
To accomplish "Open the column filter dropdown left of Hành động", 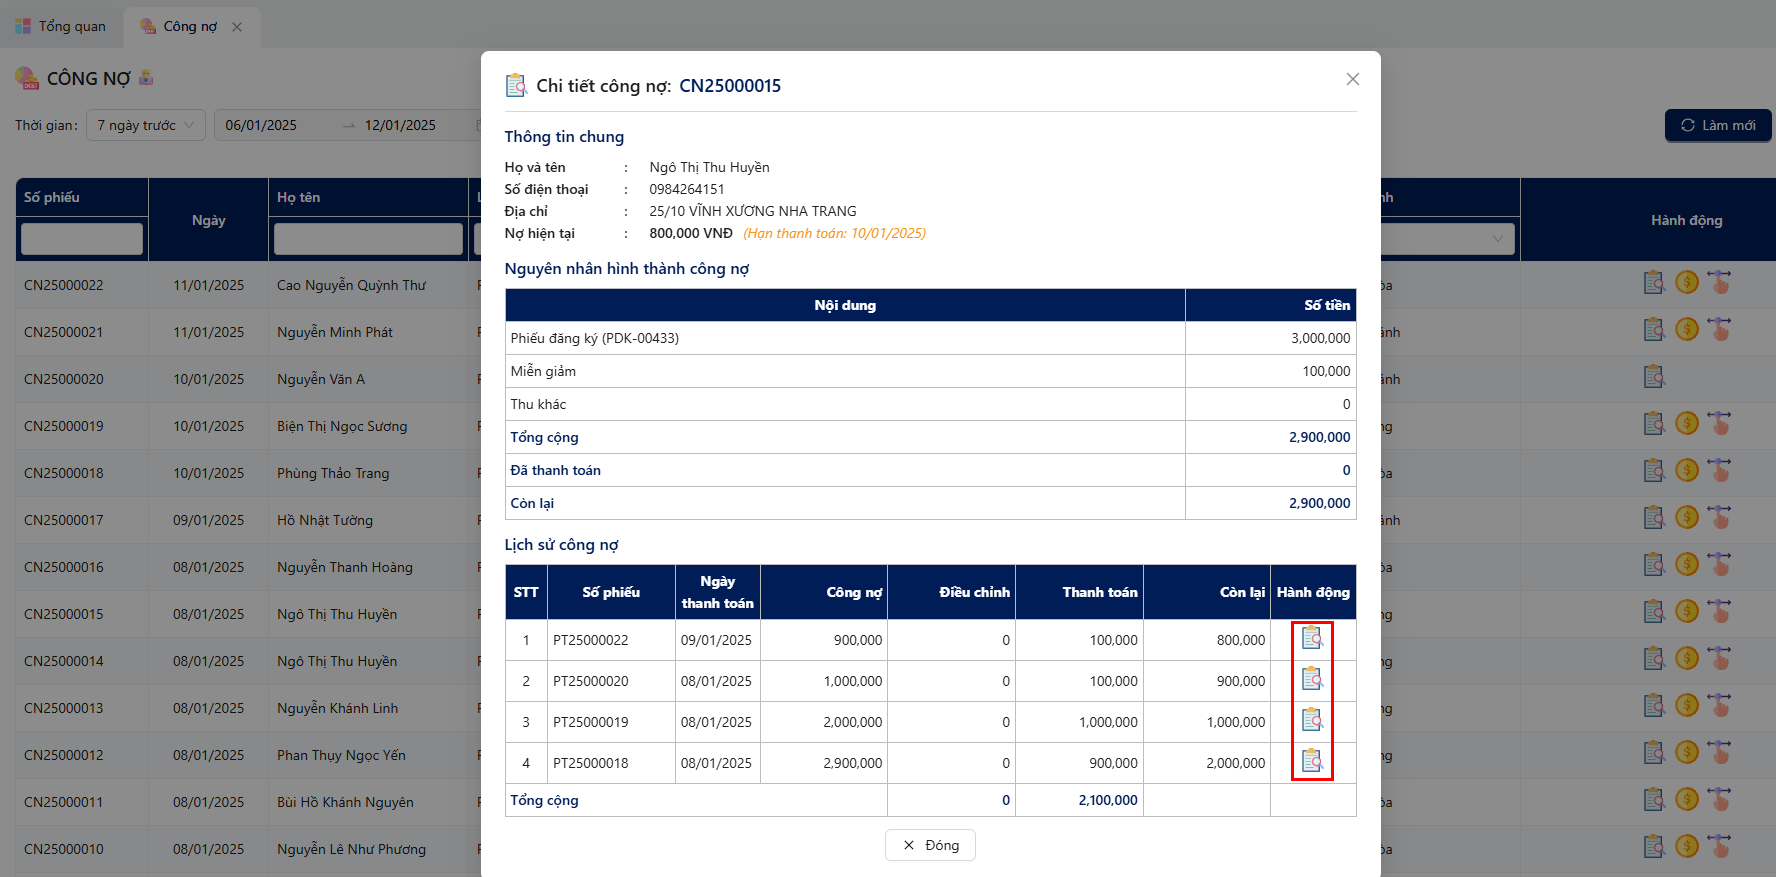I will [x=1447, y=238].
